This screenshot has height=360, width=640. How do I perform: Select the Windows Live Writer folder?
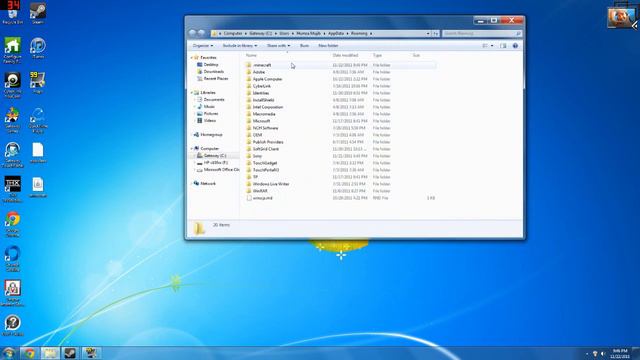(x=271, y=184)
